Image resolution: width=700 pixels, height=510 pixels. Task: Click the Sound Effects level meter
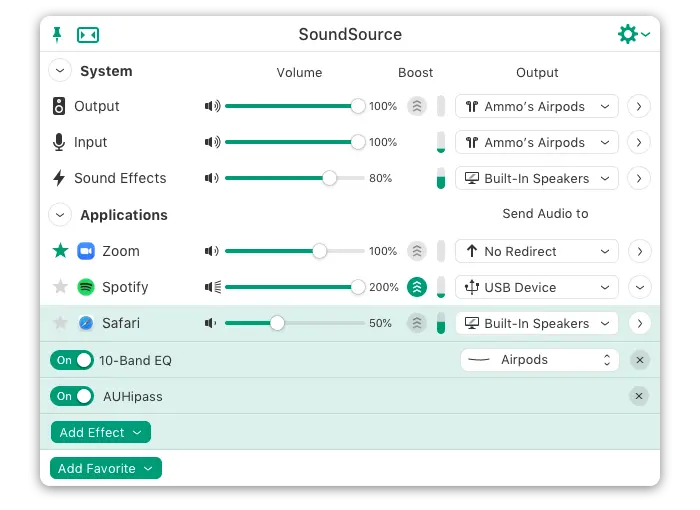pos(441,178)
